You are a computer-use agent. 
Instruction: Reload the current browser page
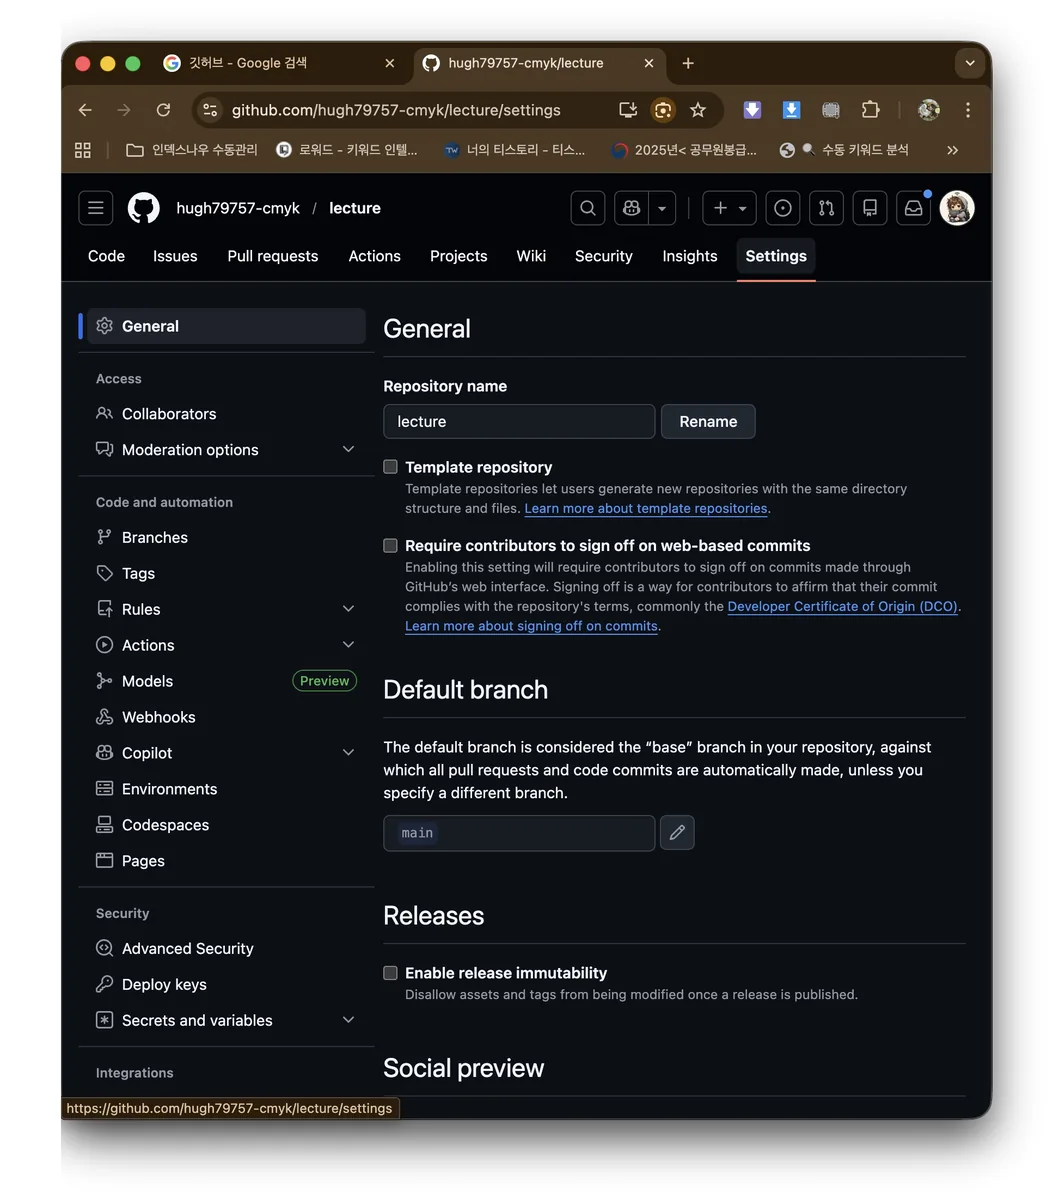click(x=163, y=110)
